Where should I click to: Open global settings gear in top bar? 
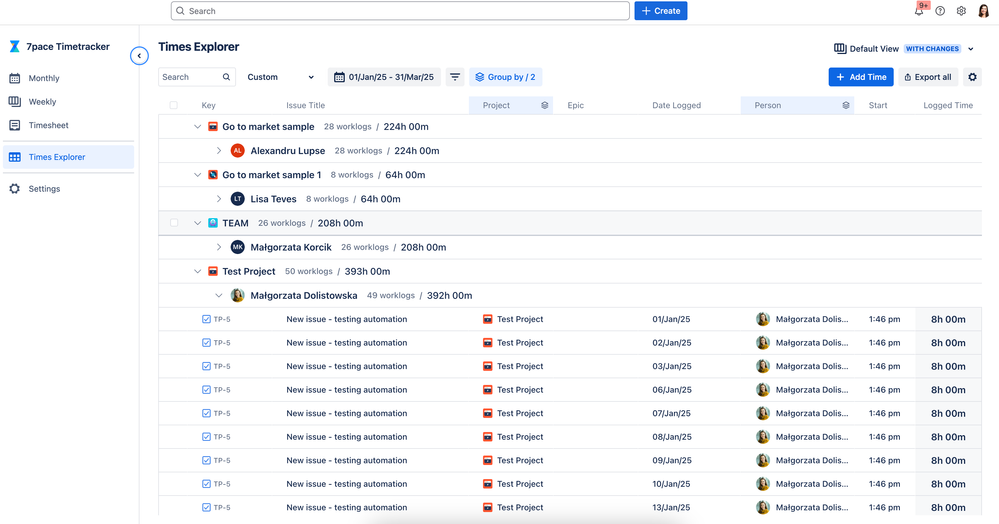click(x=961, y=11)
